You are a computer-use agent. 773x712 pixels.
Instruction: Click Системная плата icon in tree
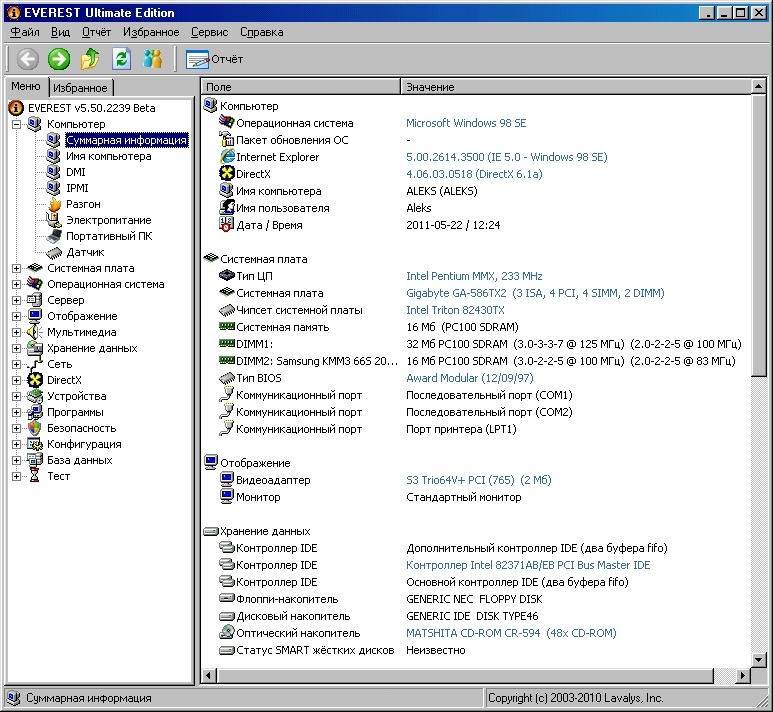35,268
